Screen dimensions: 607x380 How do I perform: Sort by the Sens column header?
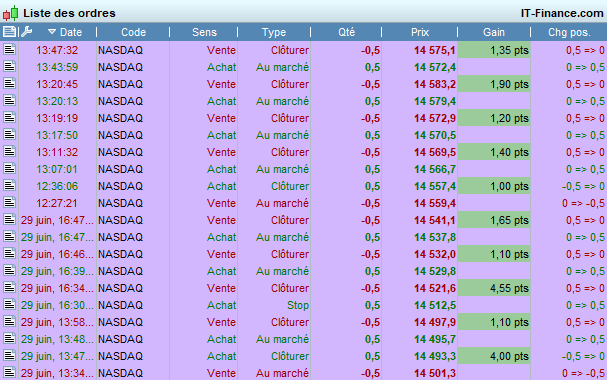click(204, 32)
